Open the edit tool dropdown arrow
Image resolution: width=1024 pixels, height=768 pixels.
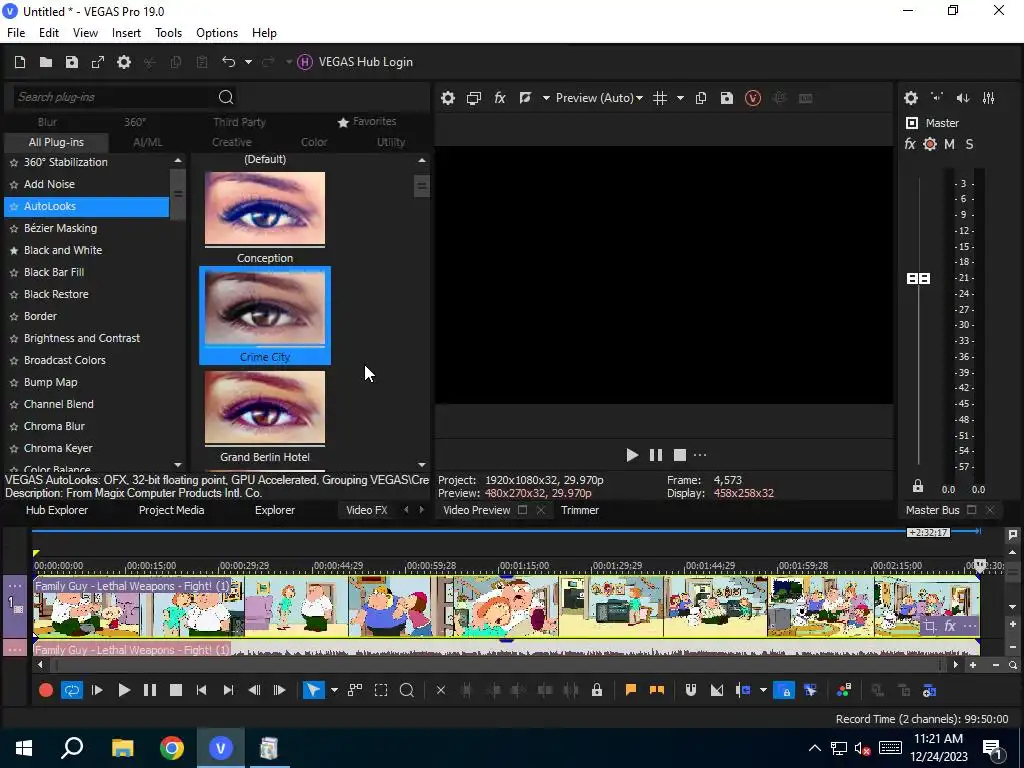(x=334, y=690)
